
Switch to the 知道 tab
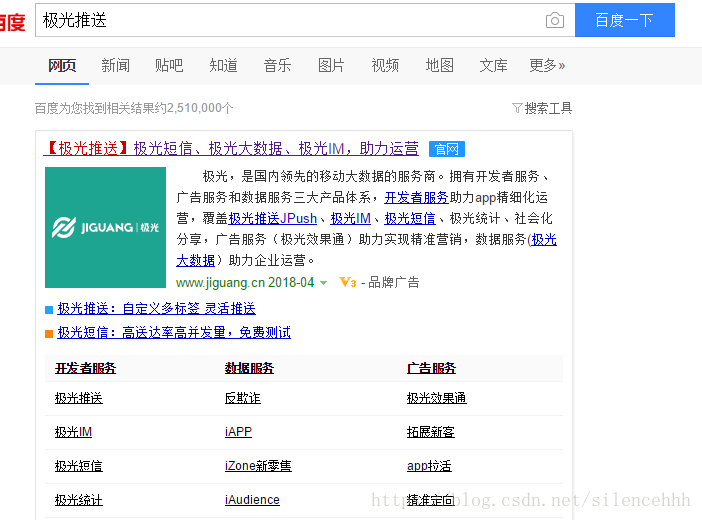click(x=223, y=66)
